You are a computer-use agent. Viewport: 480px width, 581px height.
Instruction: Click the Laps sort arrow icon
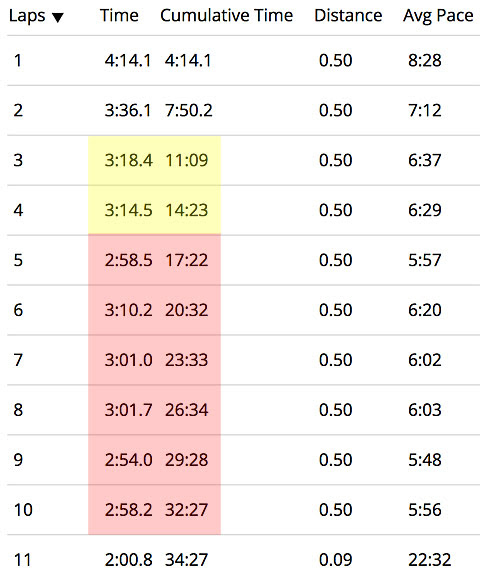(x=58, y=17)
